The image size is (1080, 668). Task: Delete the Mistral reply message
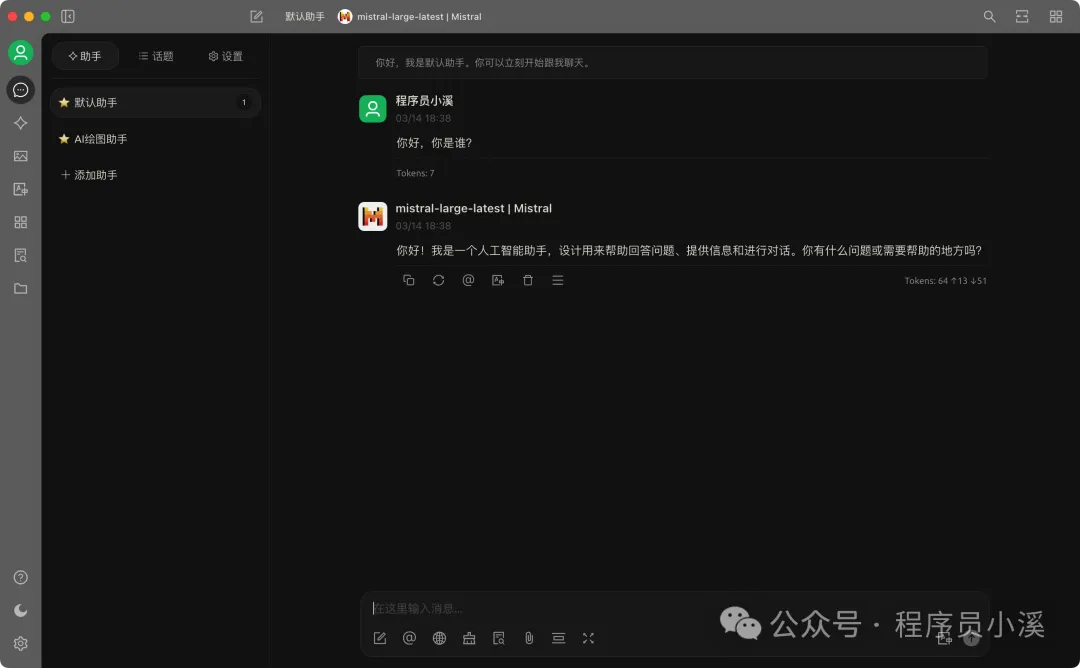coord(528,280)
